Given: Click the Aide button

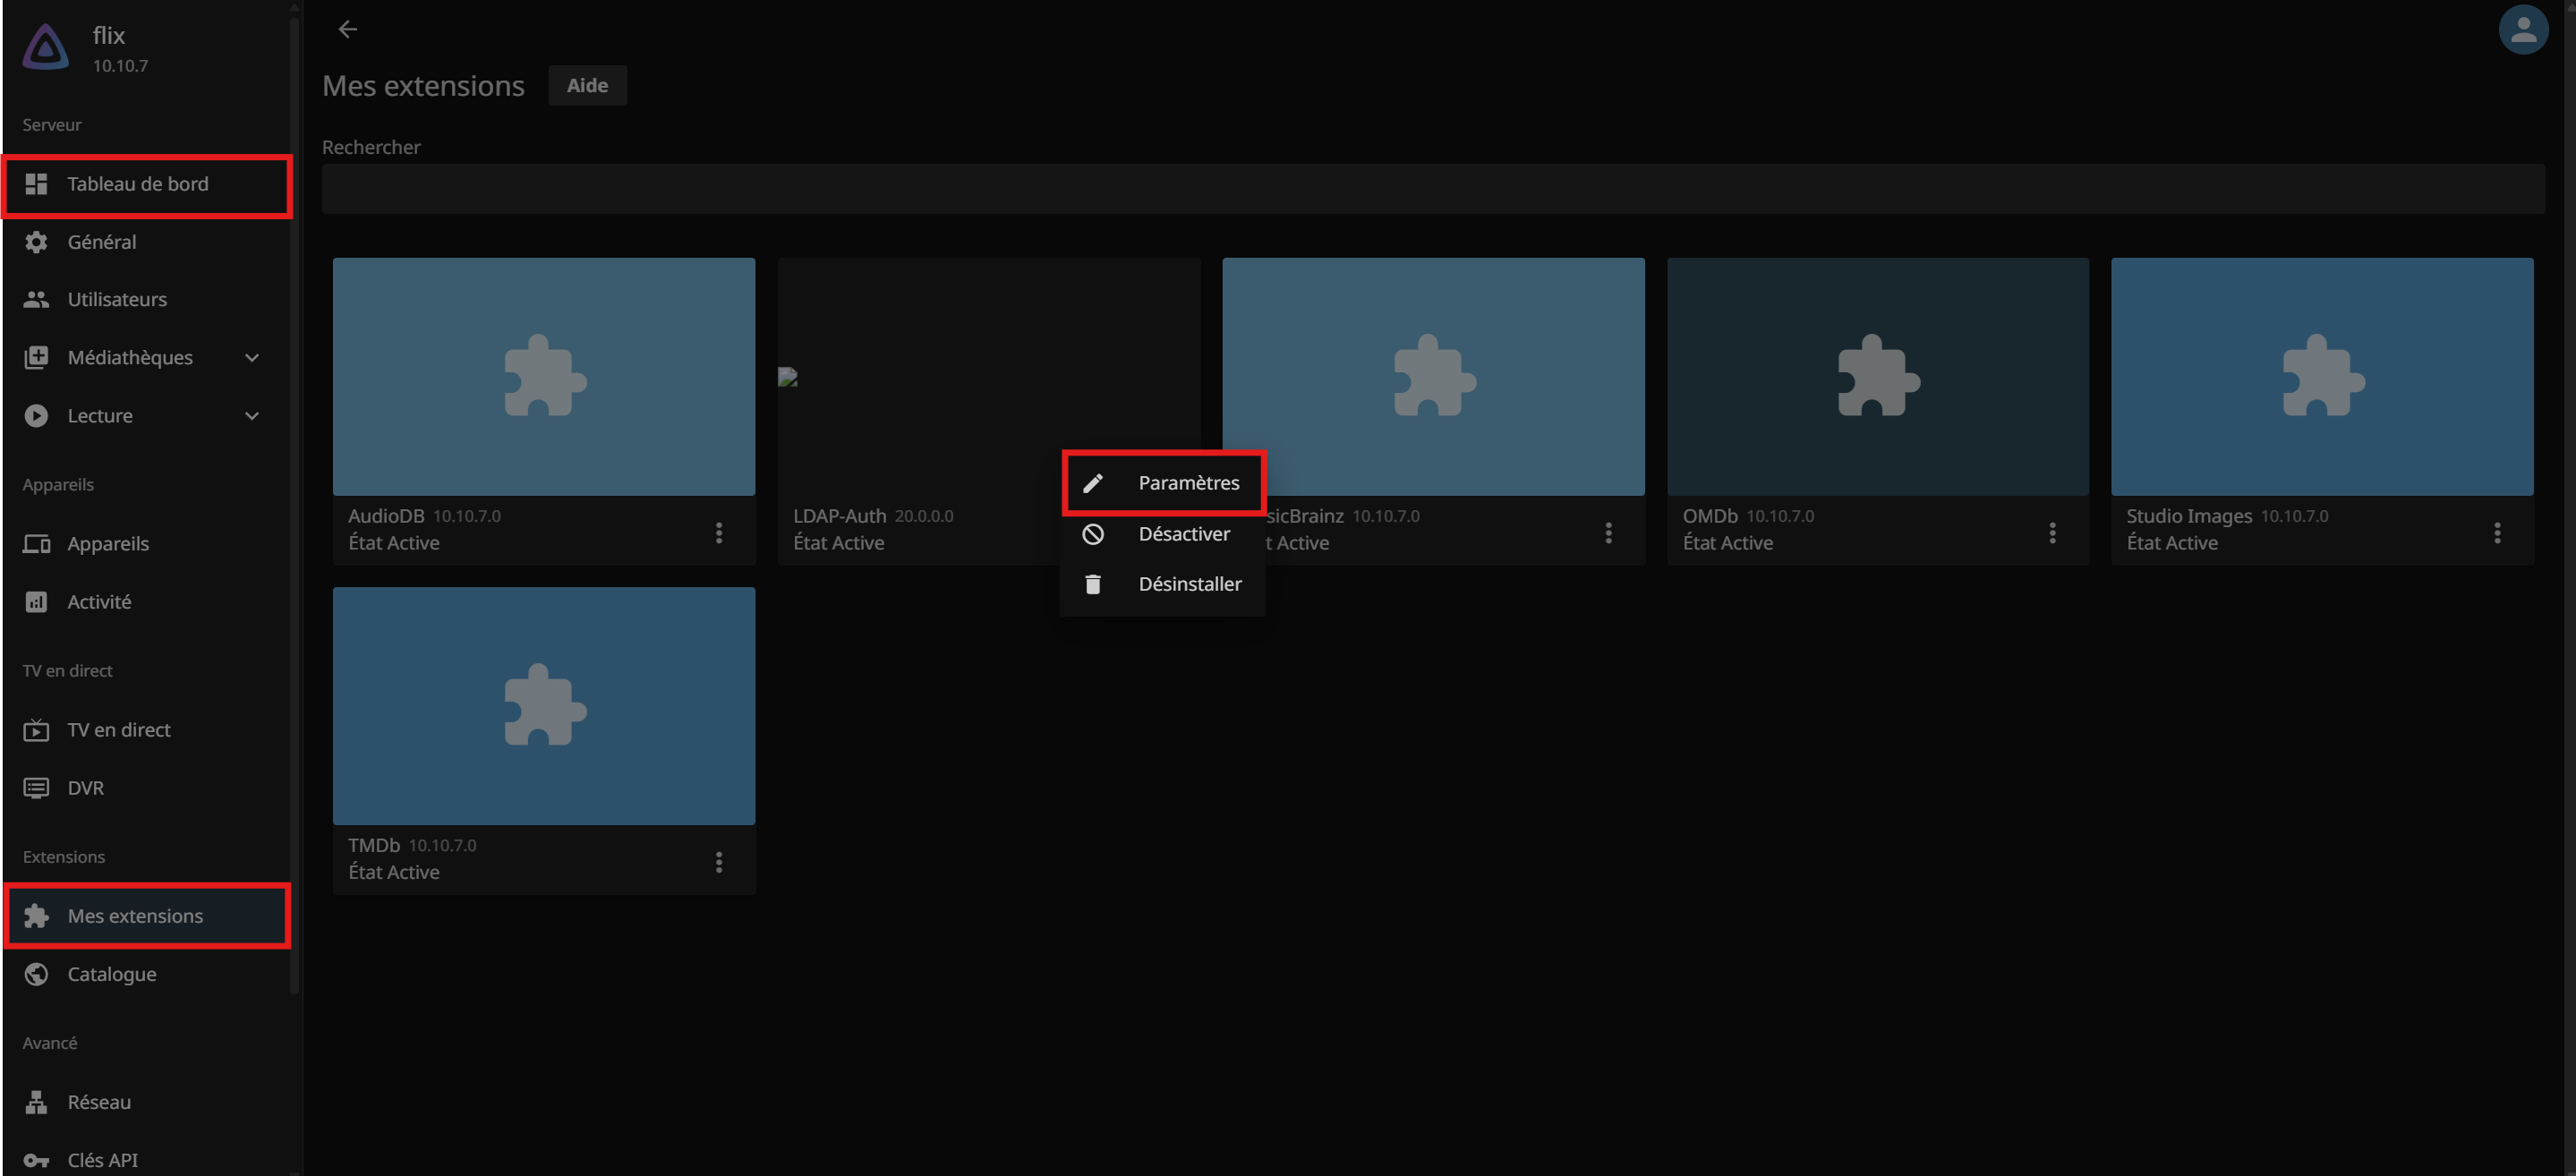Looking at the screenshot, I should click(587, 86).
